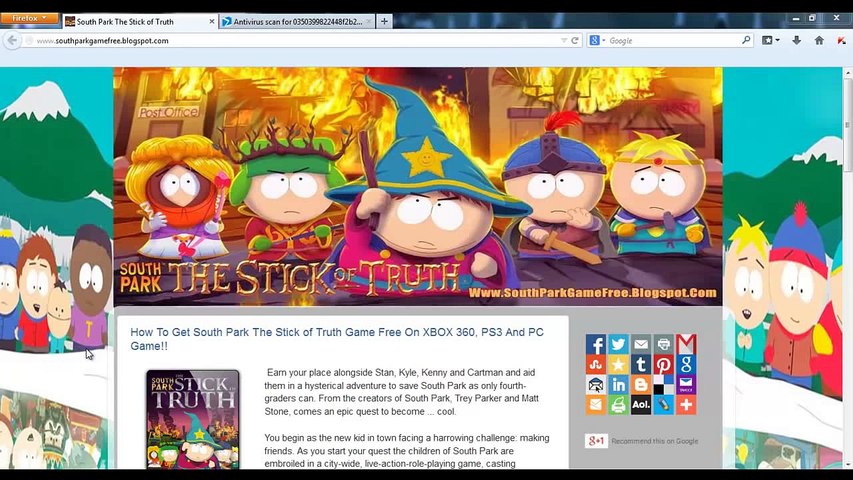Click the yellow star favorites icon

click(618, 364)
